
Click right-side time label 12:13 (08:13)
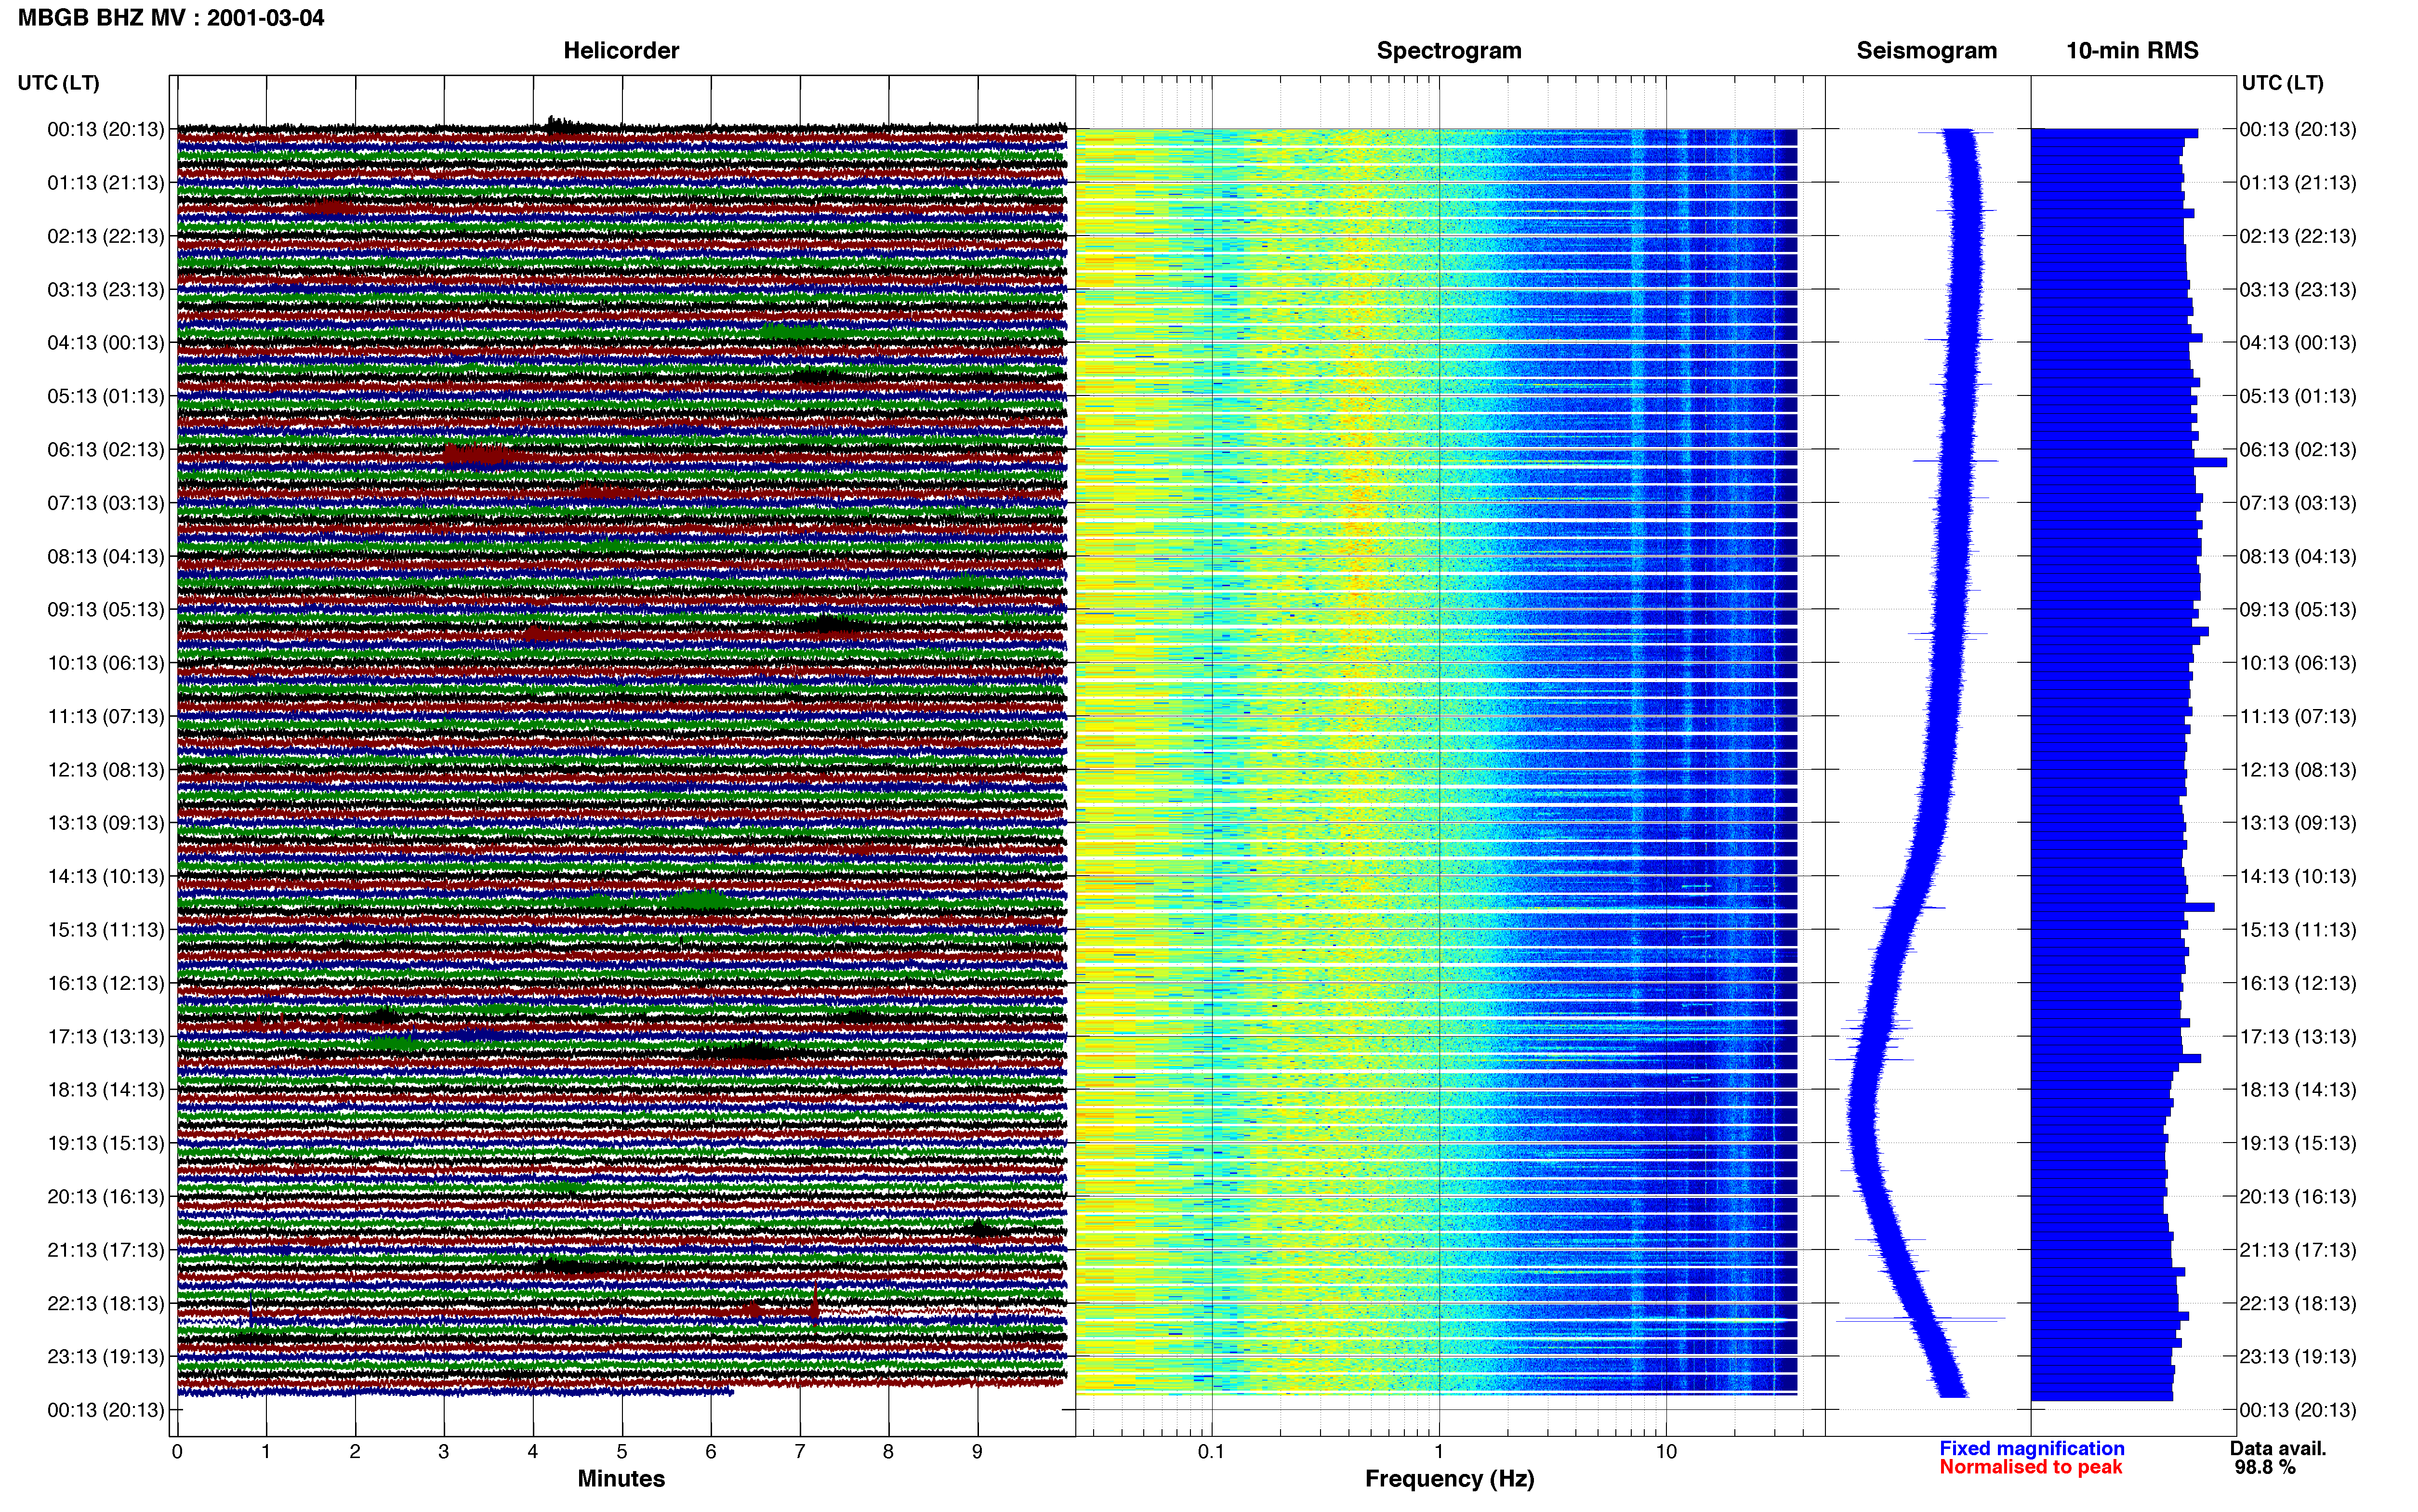(x=2298, y=770)
